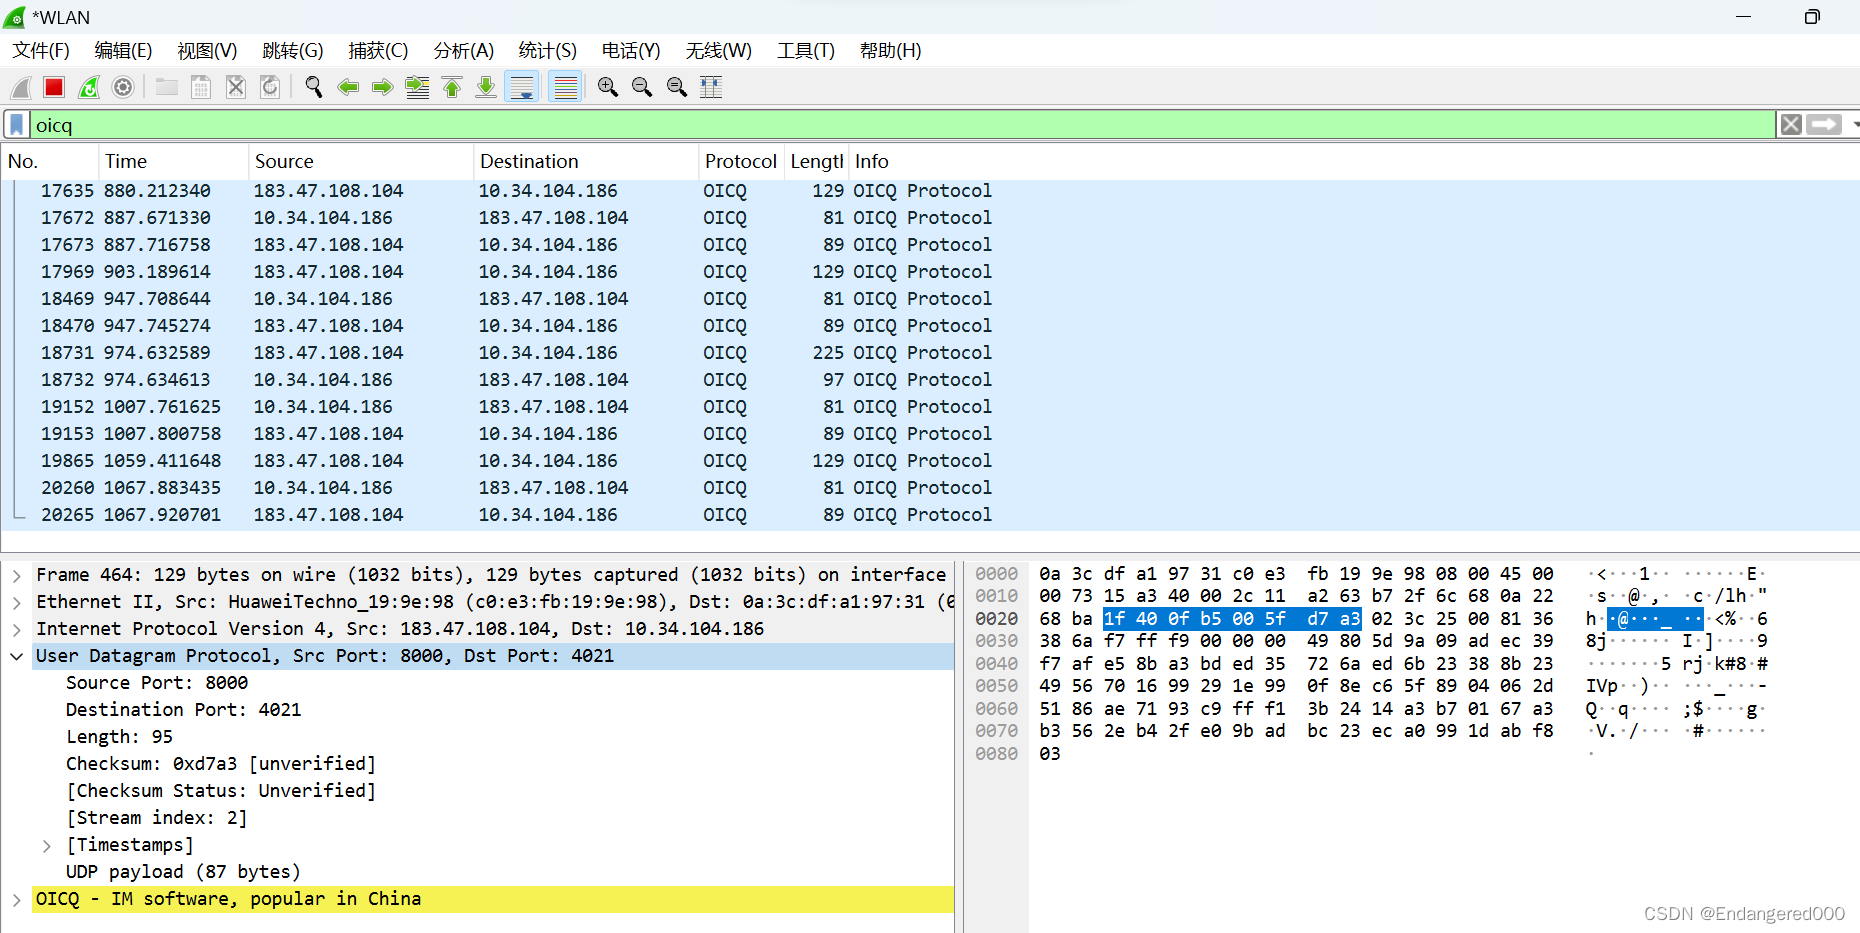Viewport: 1860px width, 933px height.
Task: Open the 统计 menu
Action: (x=546, y=50)
